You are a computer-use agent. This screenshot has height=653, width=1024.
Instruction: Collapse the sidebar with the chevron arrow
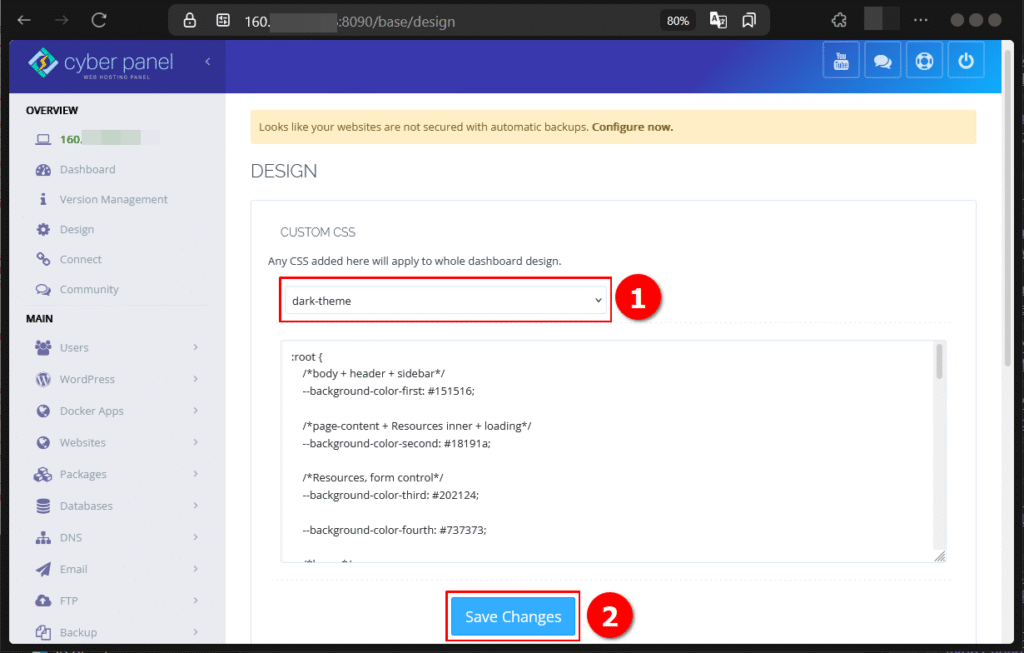207,60
